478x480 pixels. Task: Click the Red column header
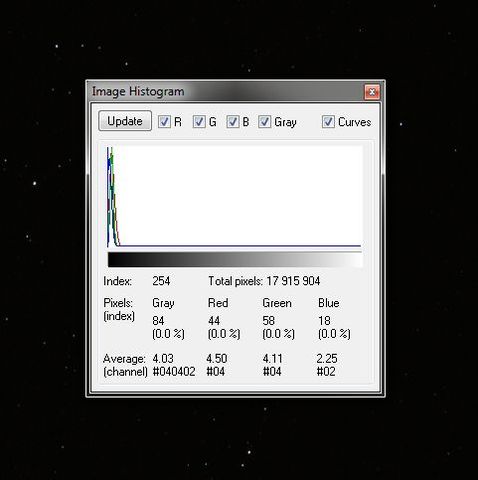(x=218, y=303)
